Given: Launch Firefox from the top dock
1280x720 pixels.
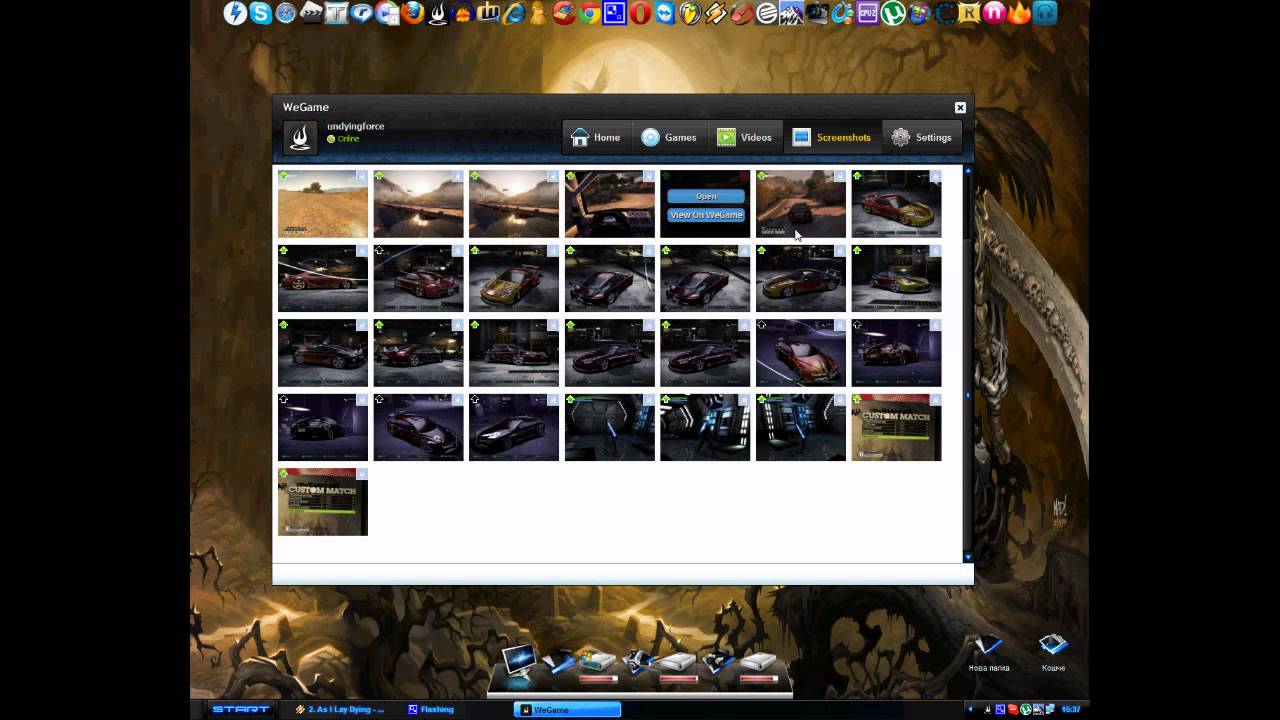Looking at the screenshot, I should pos(413,13).
